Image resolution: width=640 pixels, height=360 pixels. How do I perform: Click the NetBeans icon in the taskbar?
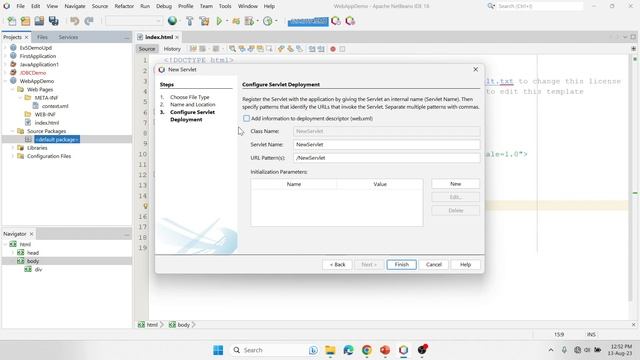403,350
